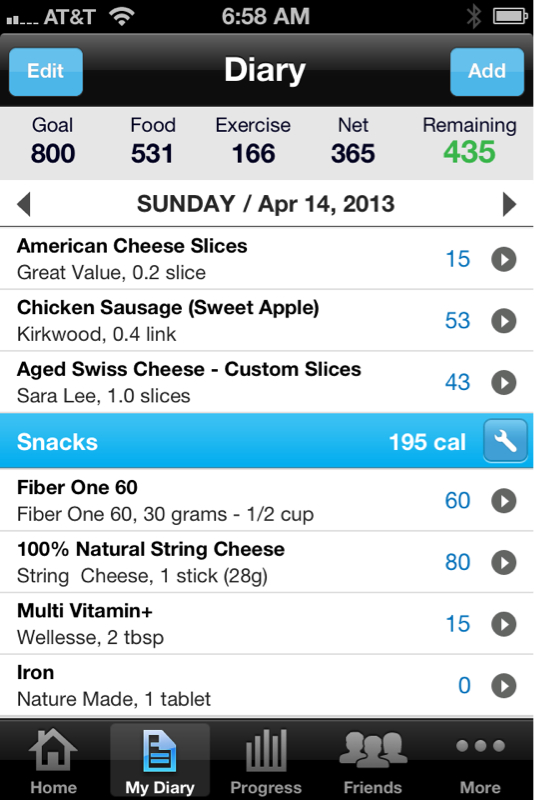This screenshot has width=534, height=800.
Task: Go to previous day with left arrow
Action: coord(24,204)
